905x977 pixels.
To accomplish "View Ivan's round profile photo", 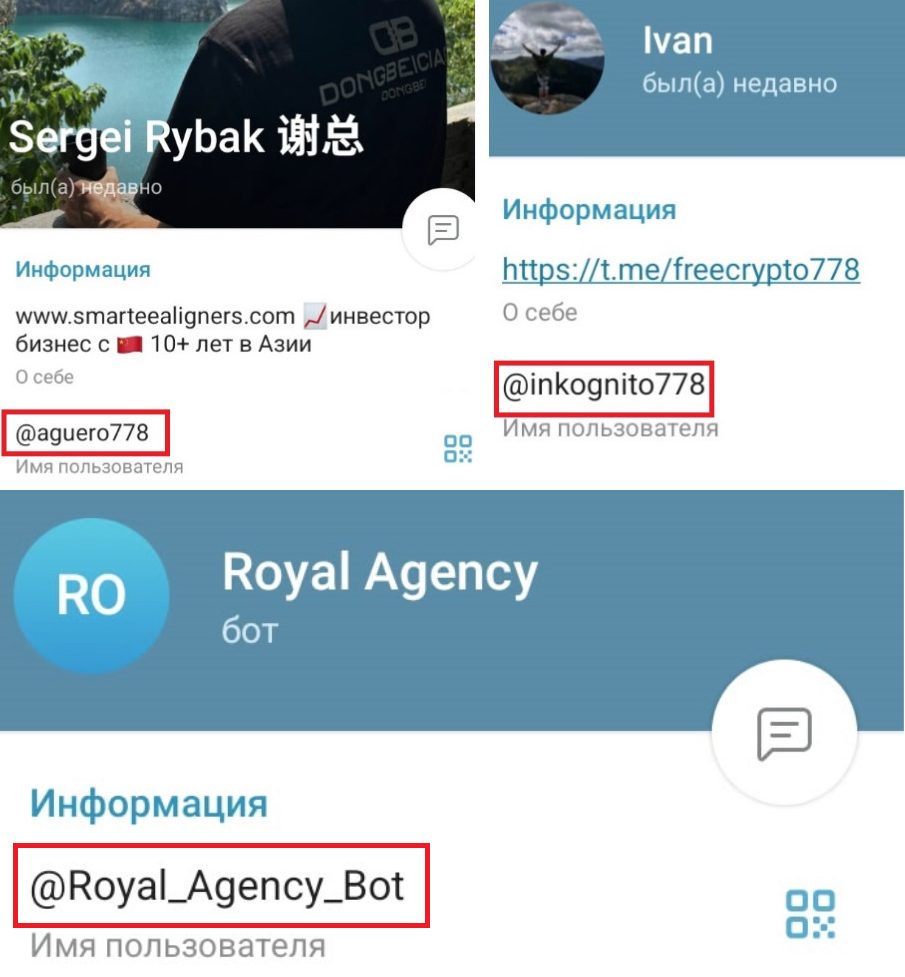I will click(547, 58).
